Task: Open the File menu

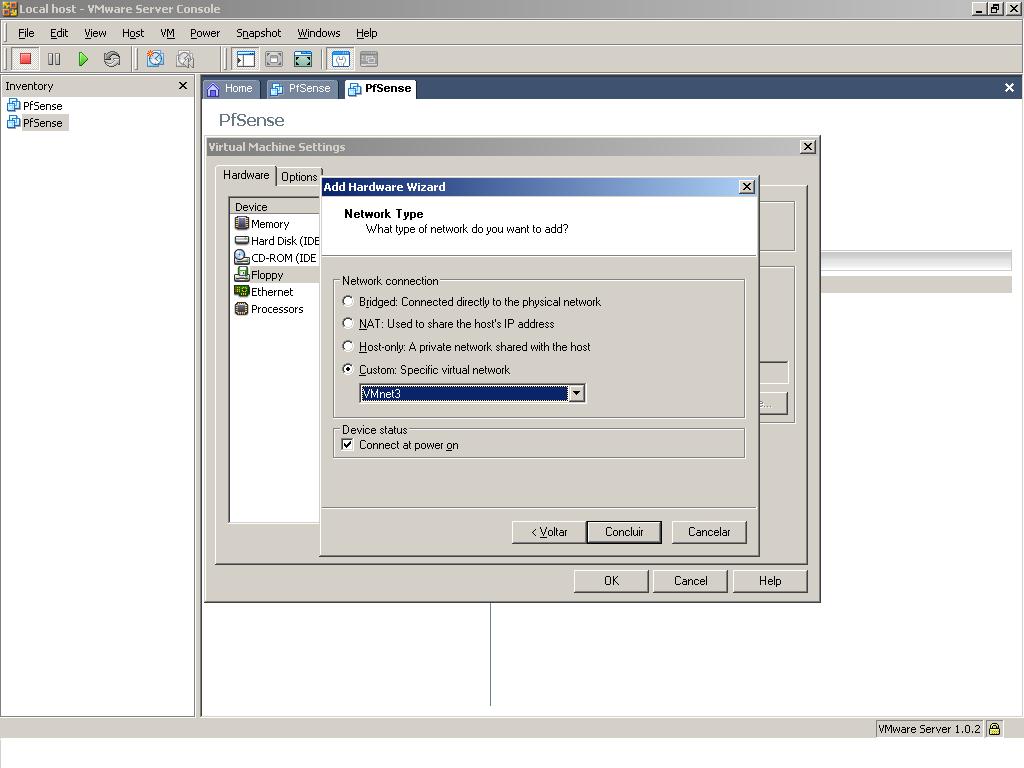Action: pos(26,33)
